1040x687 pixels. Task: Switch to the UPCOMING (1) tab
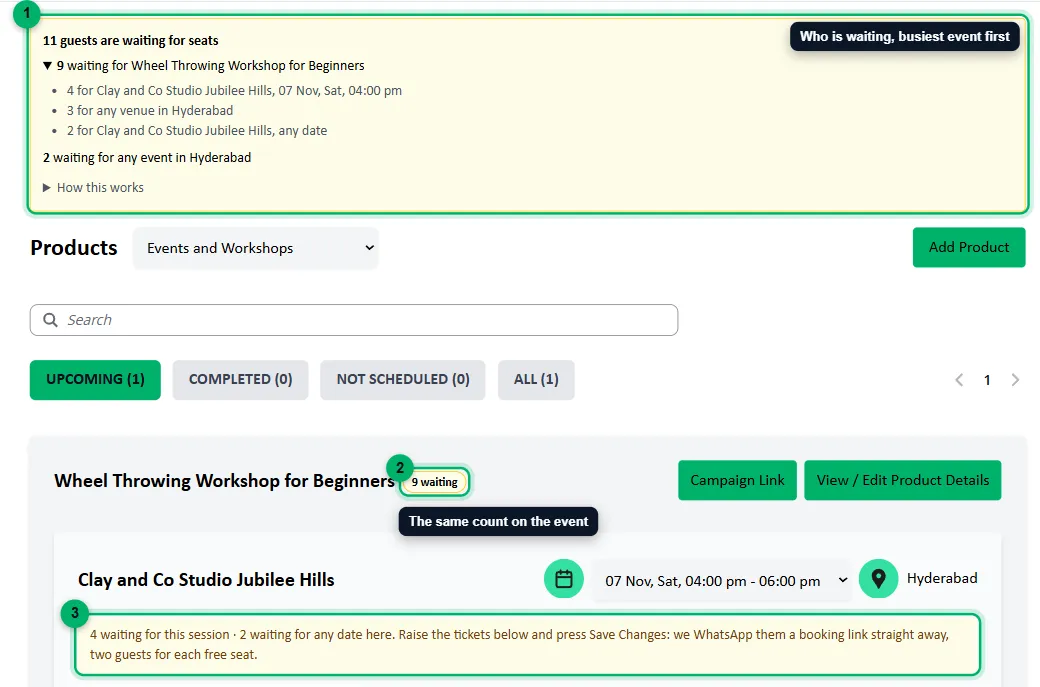pos(95,380)
